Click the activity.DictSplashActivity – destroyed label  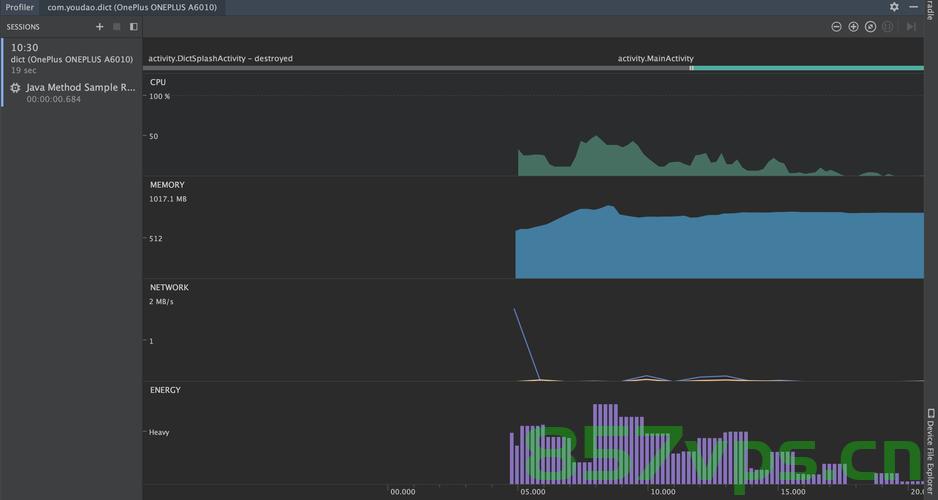[221, 59]
